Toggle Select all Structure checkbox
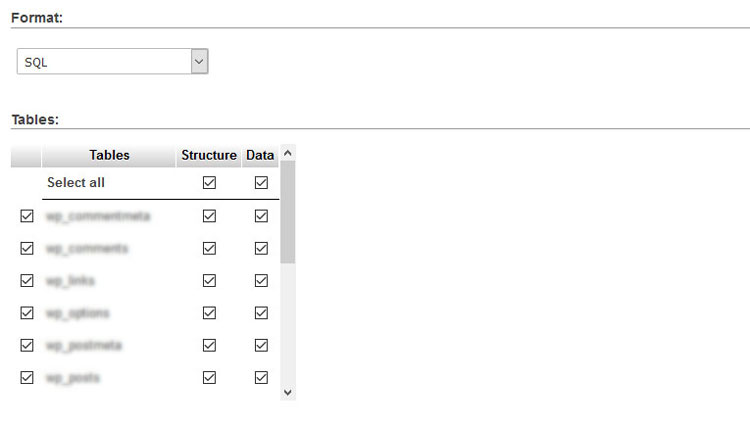The image size is (750, 427). tap(209, 183)
